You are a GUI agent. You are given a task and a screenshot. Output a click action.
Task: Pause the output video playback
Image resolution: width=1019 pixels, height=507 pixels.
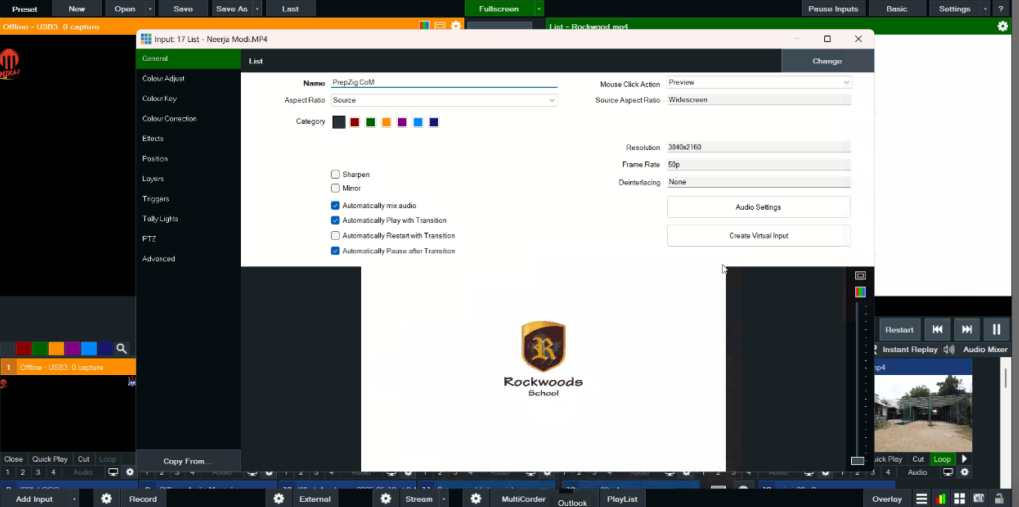coord(996,330)
